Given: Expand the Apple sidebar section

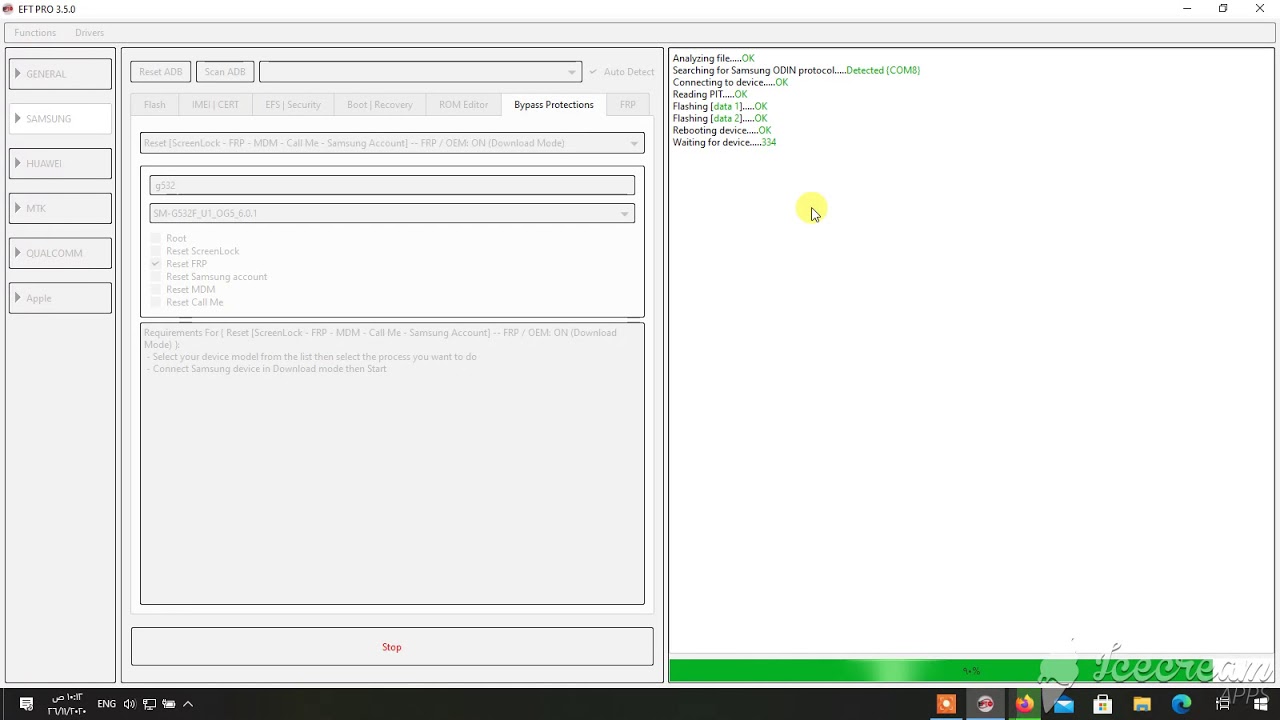Looking at the screenshot, I should click(60, 298).
